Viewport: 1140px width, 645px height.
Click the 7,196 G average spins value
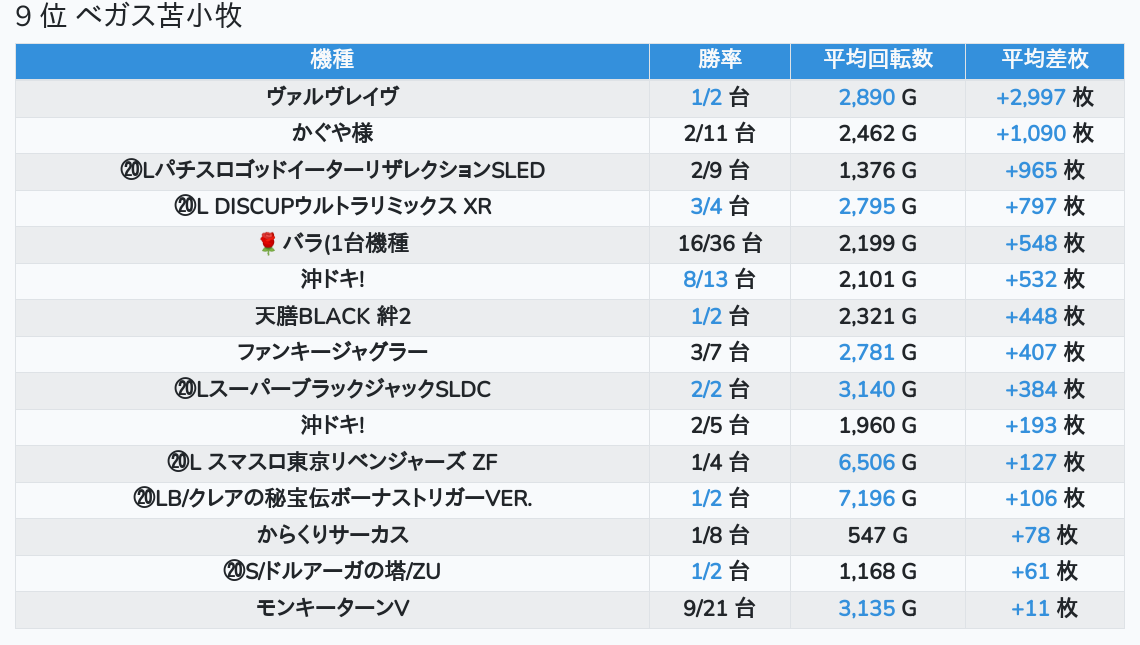click(x=867, y=498)
